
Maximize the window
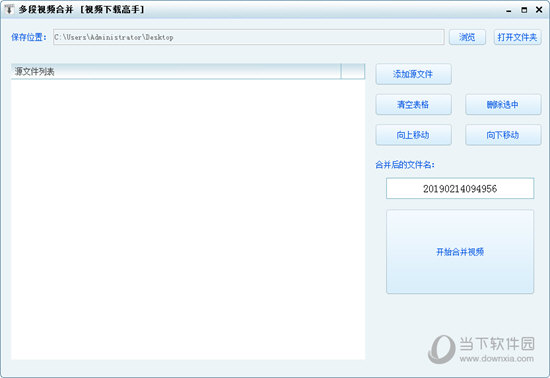(x=524, y=10)
